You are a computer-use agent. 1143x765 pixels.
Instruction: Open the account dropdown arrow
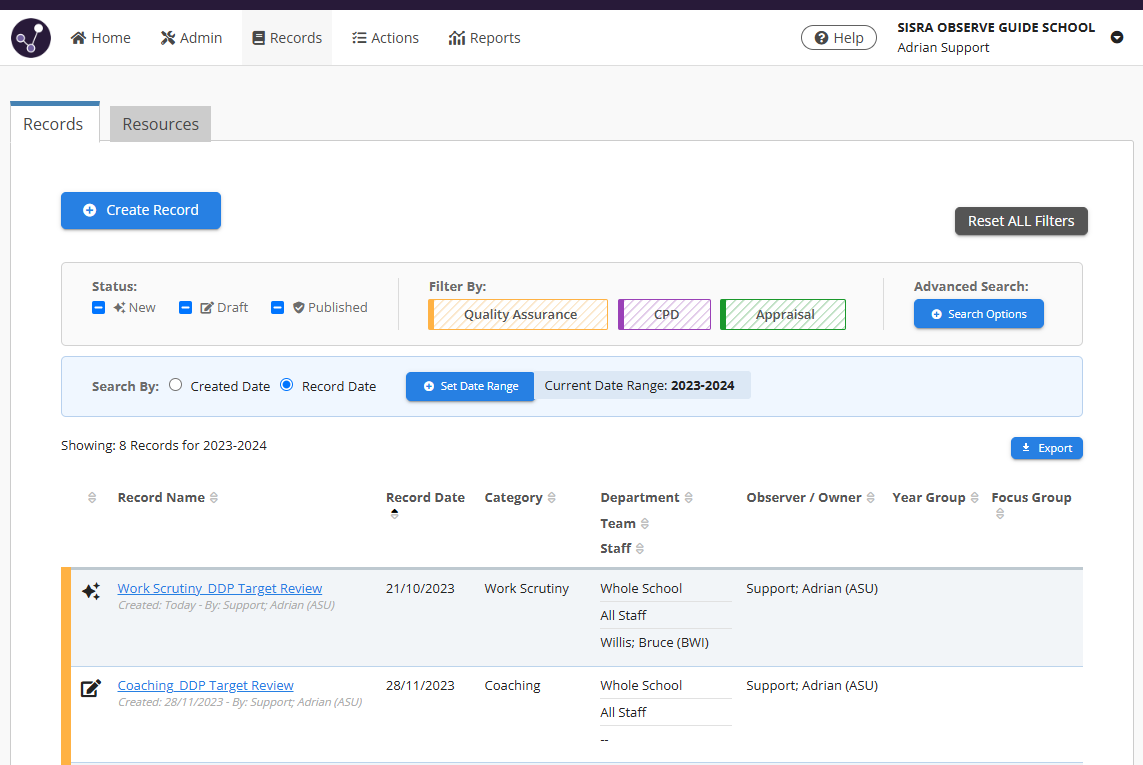click(x=1117, y=38)
